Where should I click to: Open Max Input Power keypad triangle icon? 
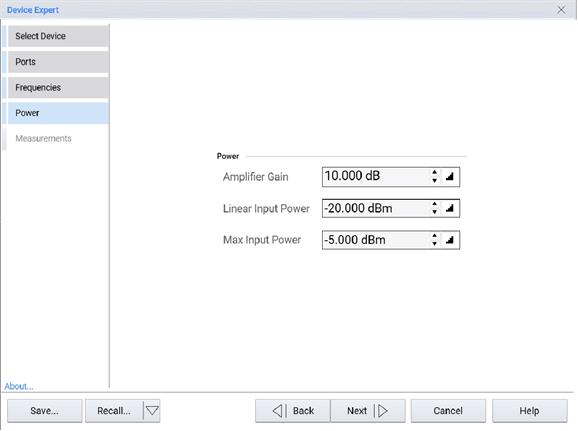pos(449,240)
